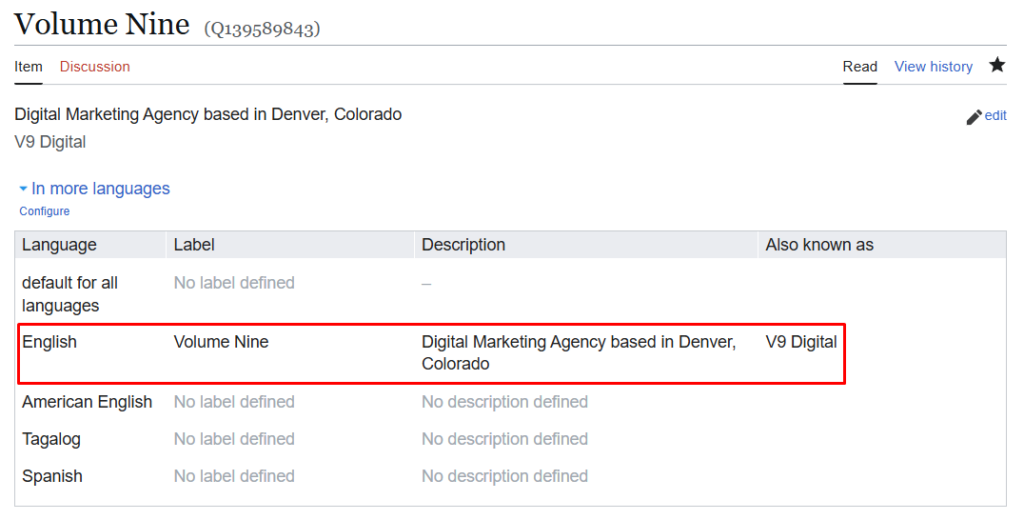1024x520 pixels.
Task: Click Spanish row's No description defined
Action: point(504,476)
